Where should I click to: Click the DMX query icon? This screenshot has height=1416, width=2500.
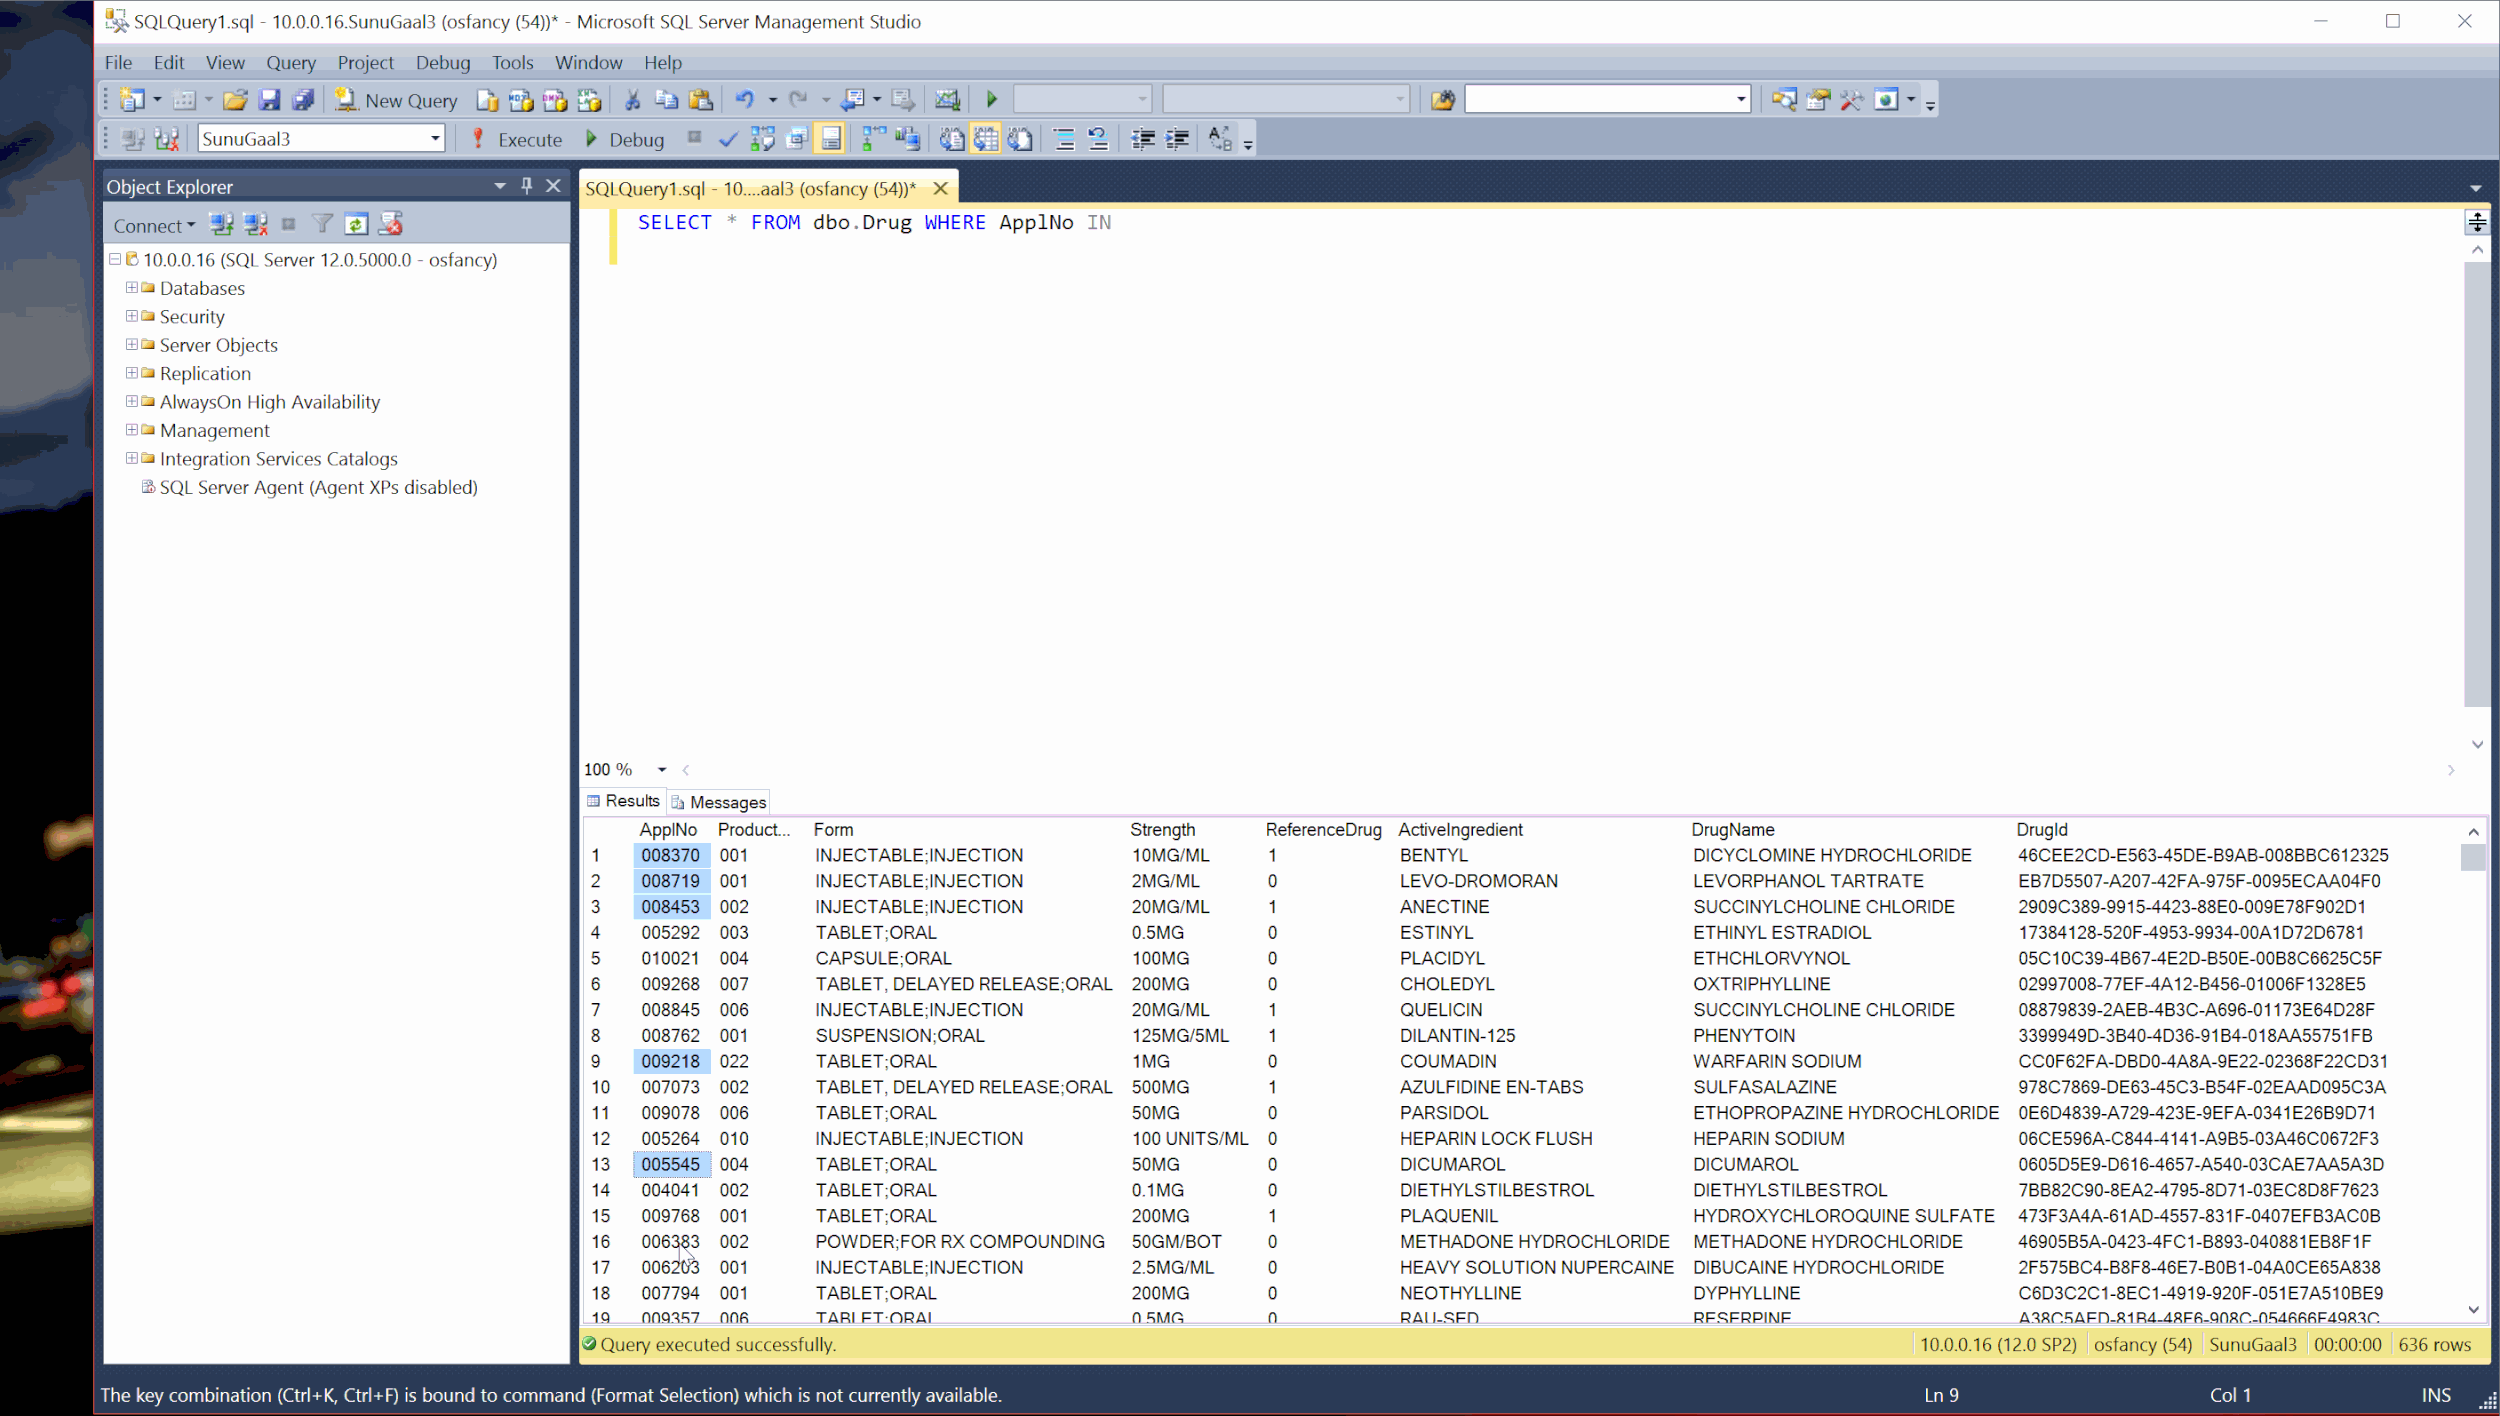tap(555, 100)
